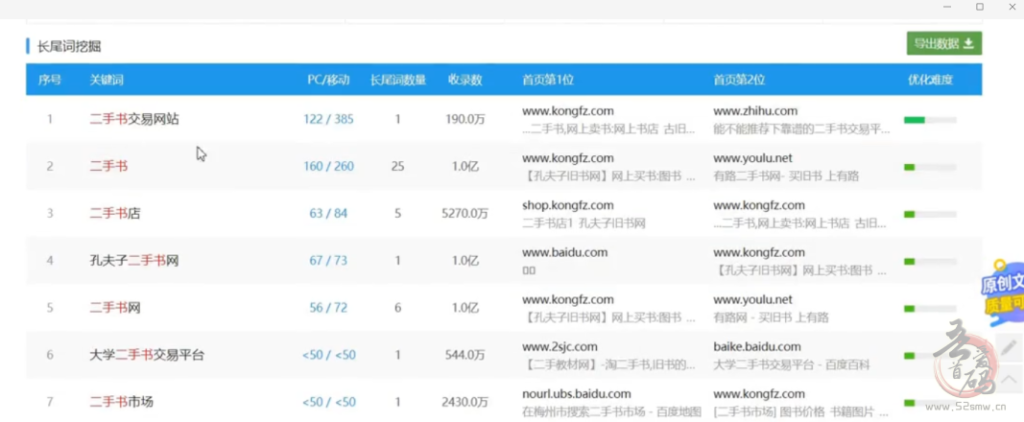Click the 67 / 73 search volume
Viewport: 1024px width, 422px height.
(x=328, y=261)
